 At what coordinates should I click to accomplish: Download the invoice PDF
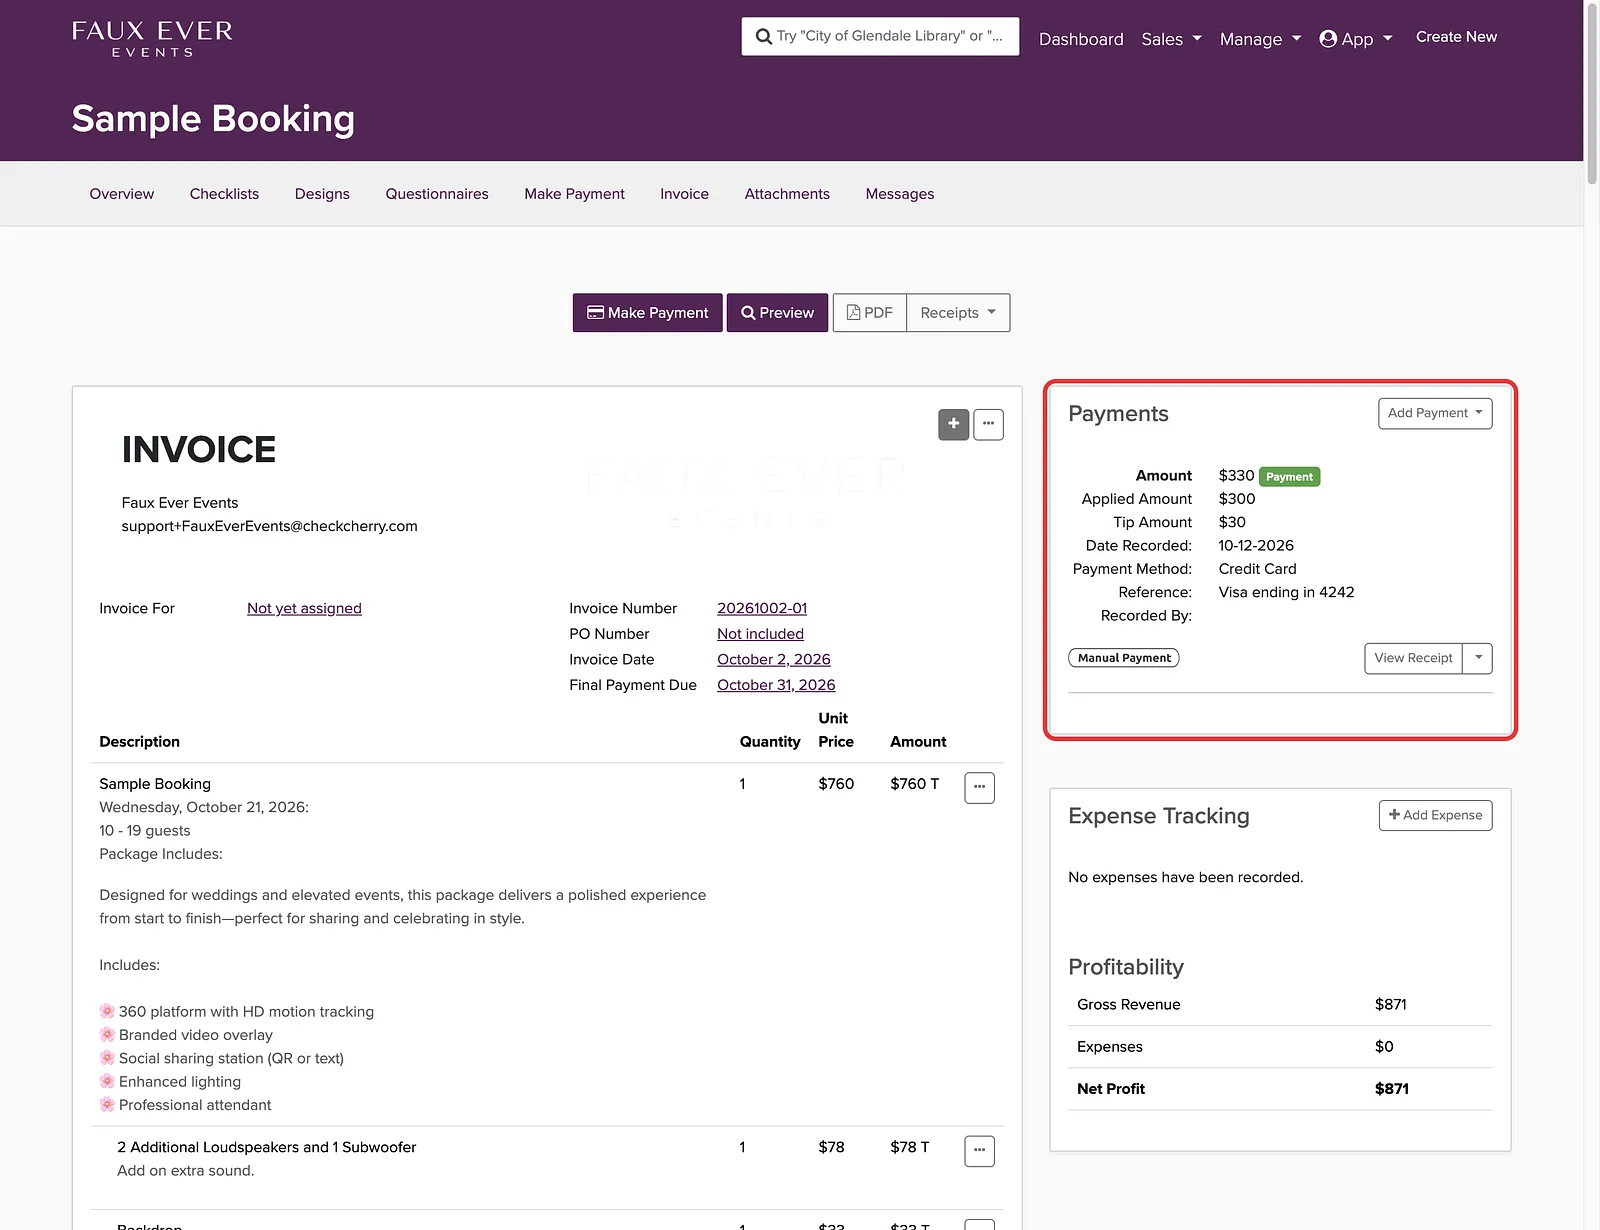(x=870, y=313)
